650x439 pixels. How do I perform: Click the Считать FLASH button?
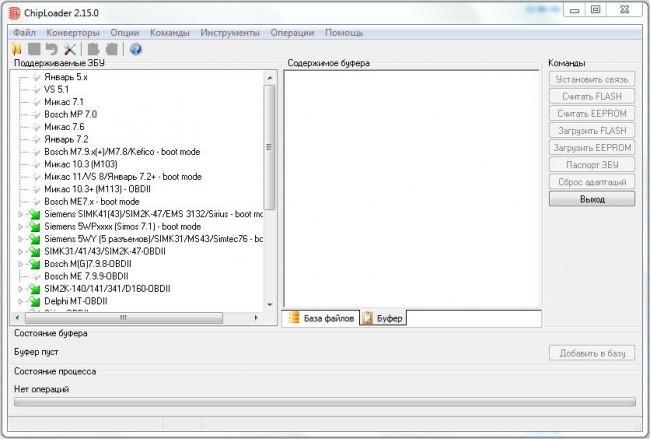[x=592, y=96]
